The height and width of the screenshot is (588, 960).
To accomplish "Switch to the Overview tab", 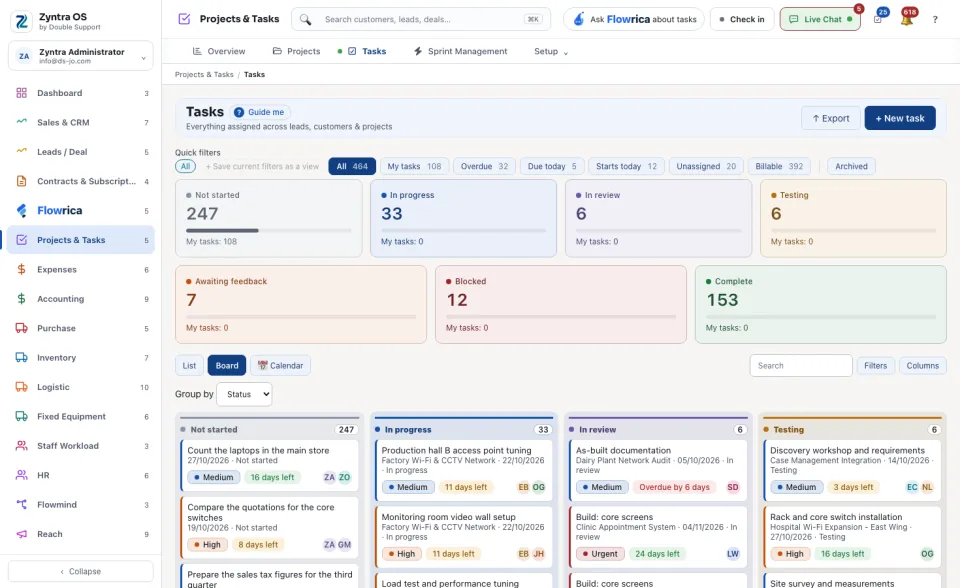I will tap(219, 51).
